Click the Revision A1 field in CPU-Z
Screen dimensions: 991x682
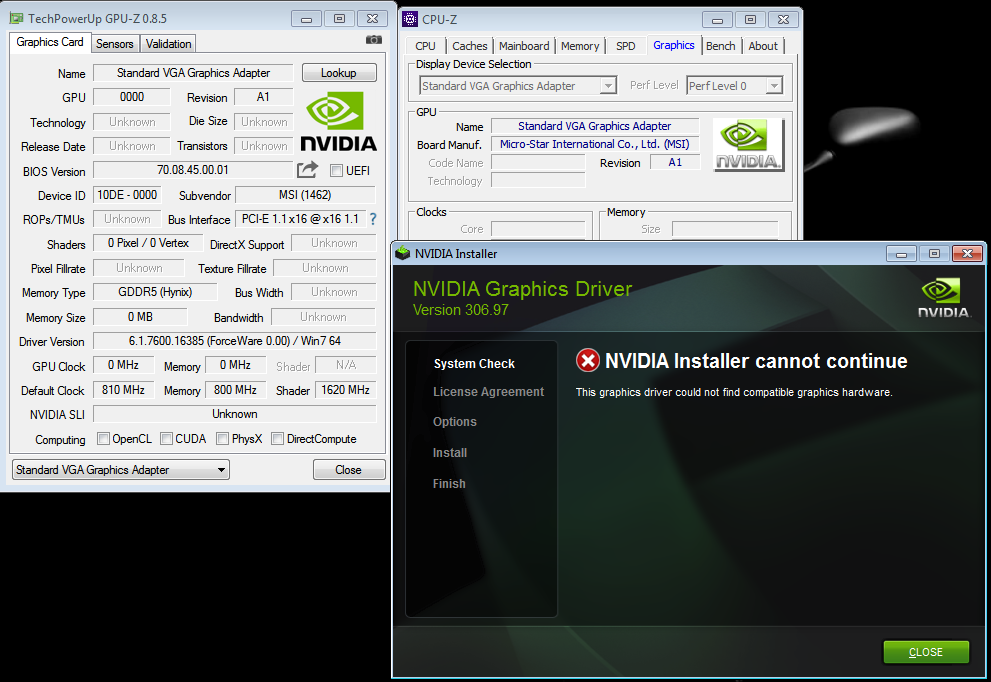tap(675, 162)
